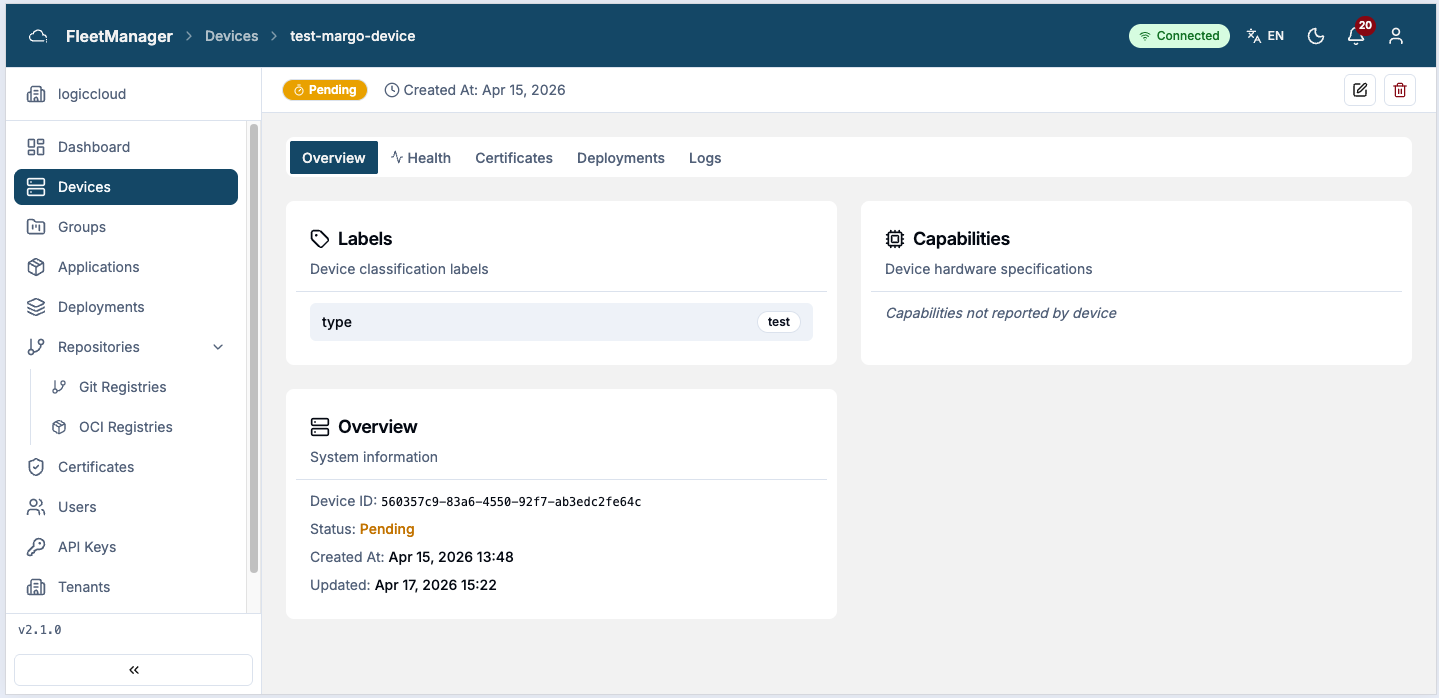Click the FleetManager title link
The image size is (1439, 698).
tap(119, 36)
